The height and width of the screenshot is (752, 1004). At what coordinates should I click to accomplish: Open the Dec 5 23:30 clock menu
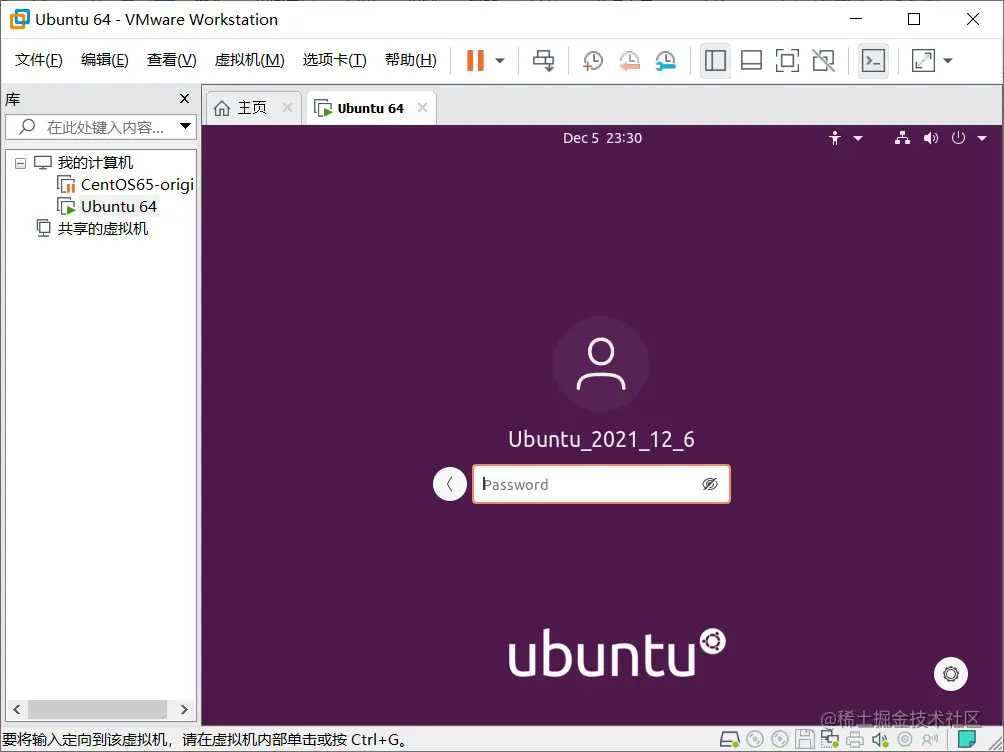point(602,138)
